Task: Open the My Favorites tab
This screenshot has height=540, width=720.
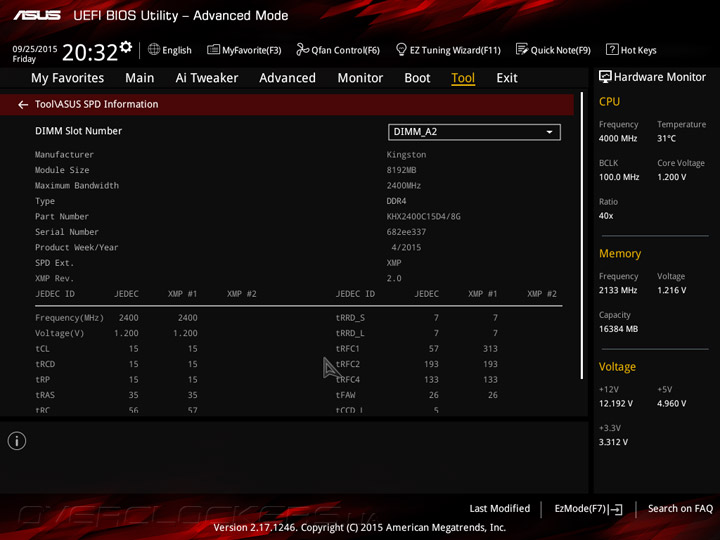Action: pos(68,78)
